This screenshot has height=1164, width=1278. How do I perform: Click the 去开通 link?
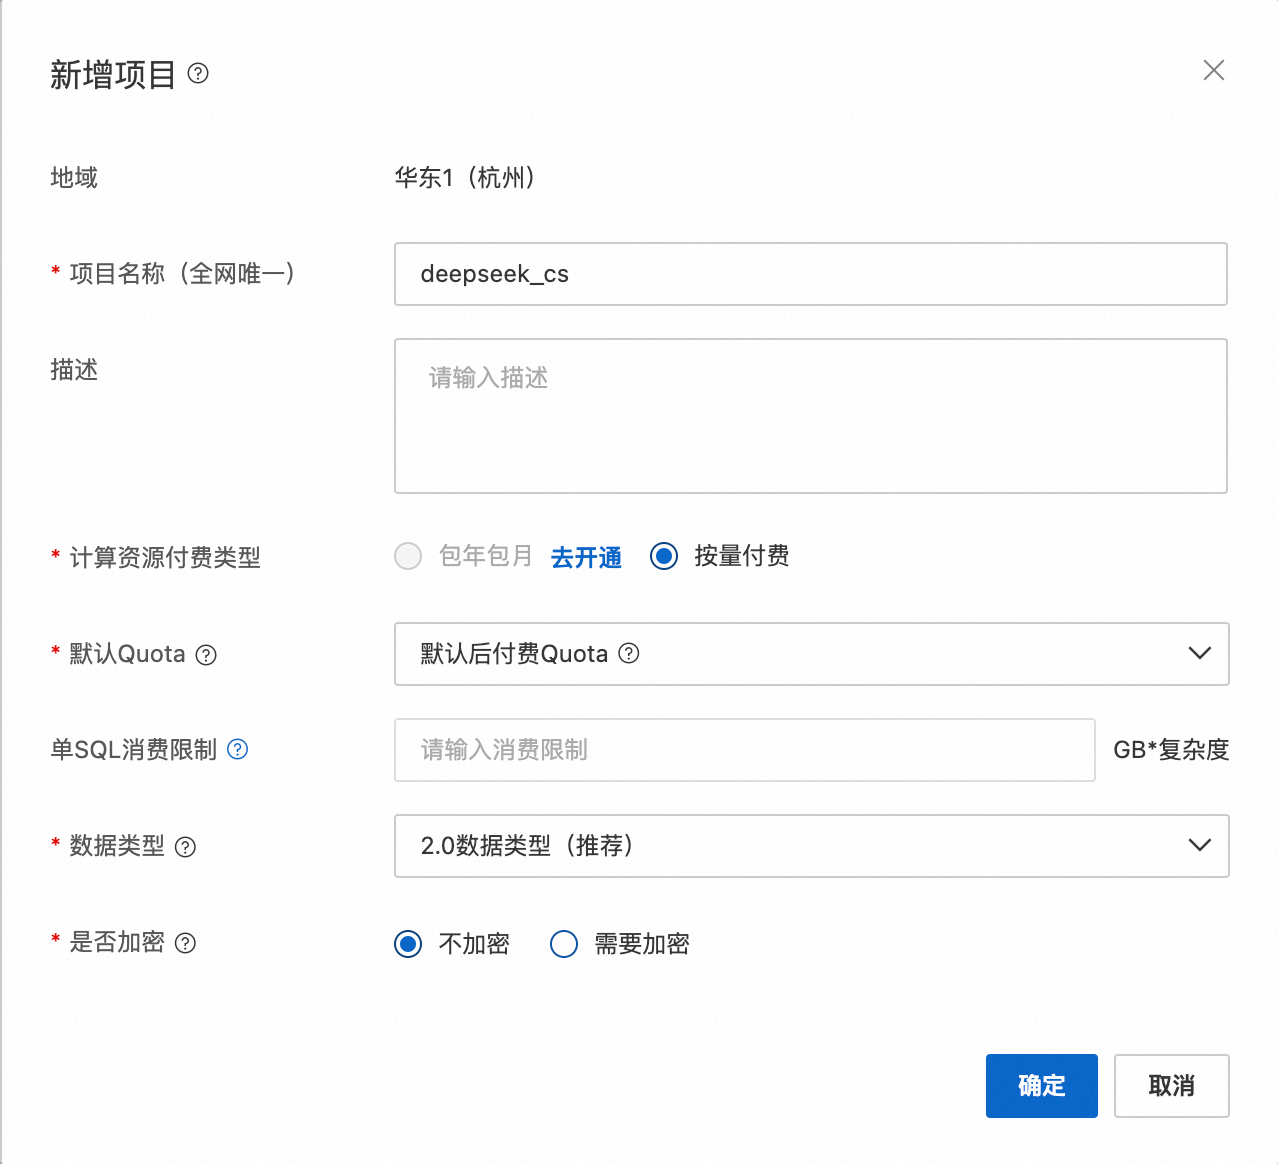(x=586, y=557)
